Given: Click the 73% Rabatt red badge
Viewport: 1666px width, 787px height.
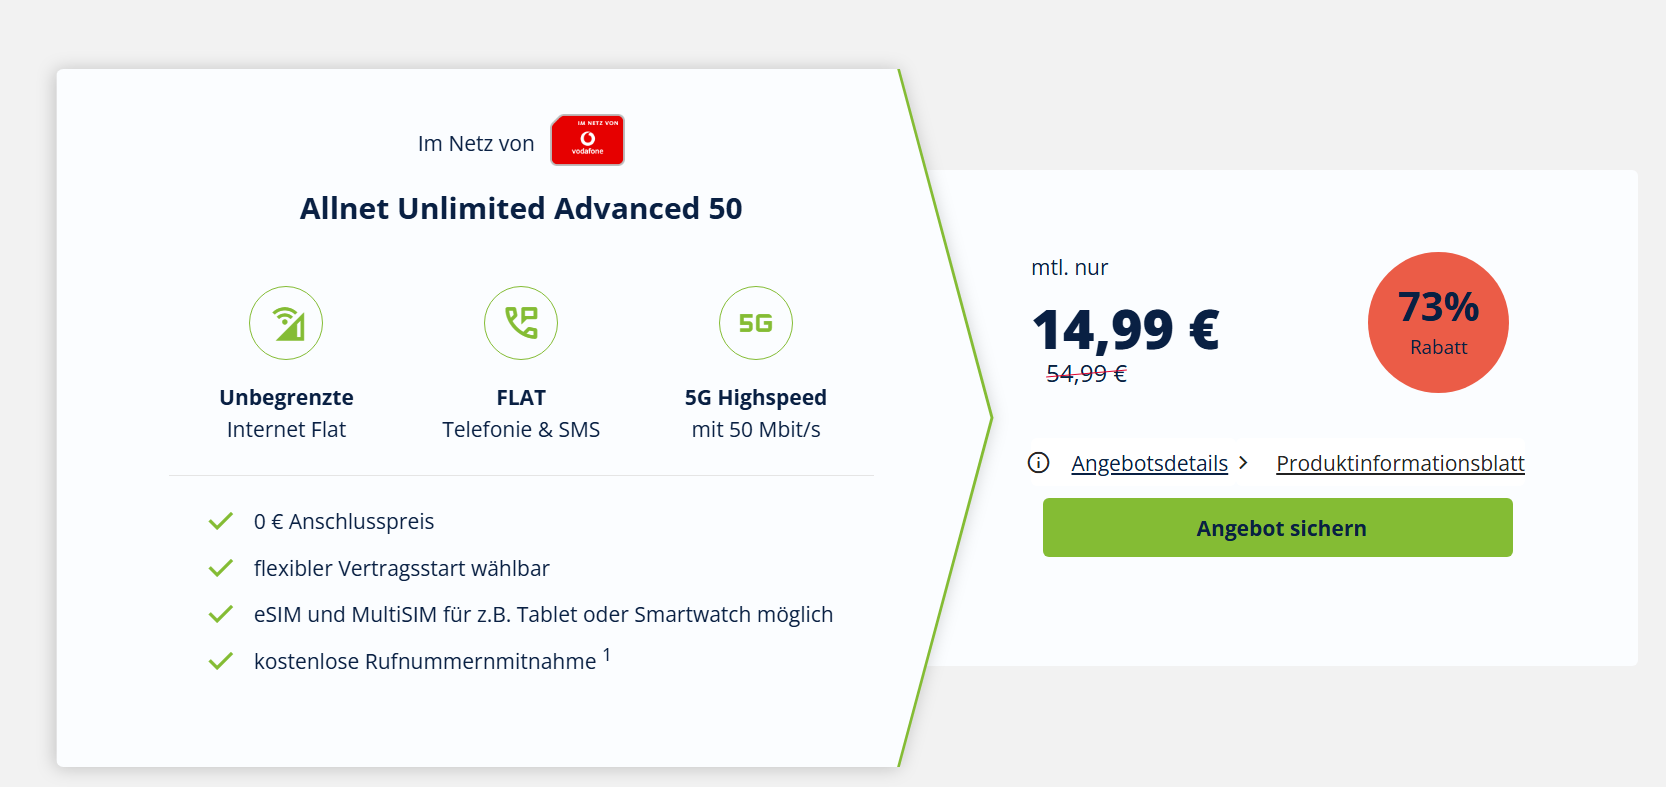Looking at the screenshot, I should (x=1438, y=322).
